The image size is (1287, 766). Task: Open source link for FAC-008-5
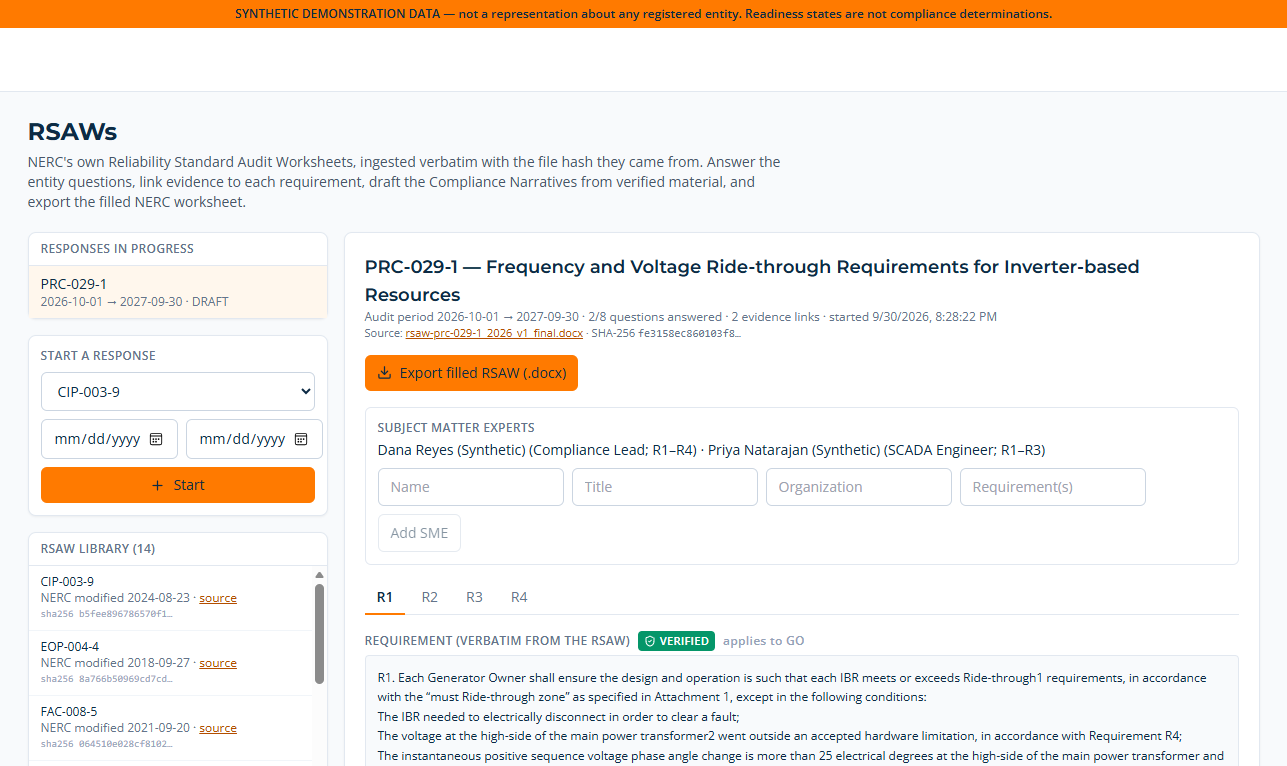pos(218,728)
